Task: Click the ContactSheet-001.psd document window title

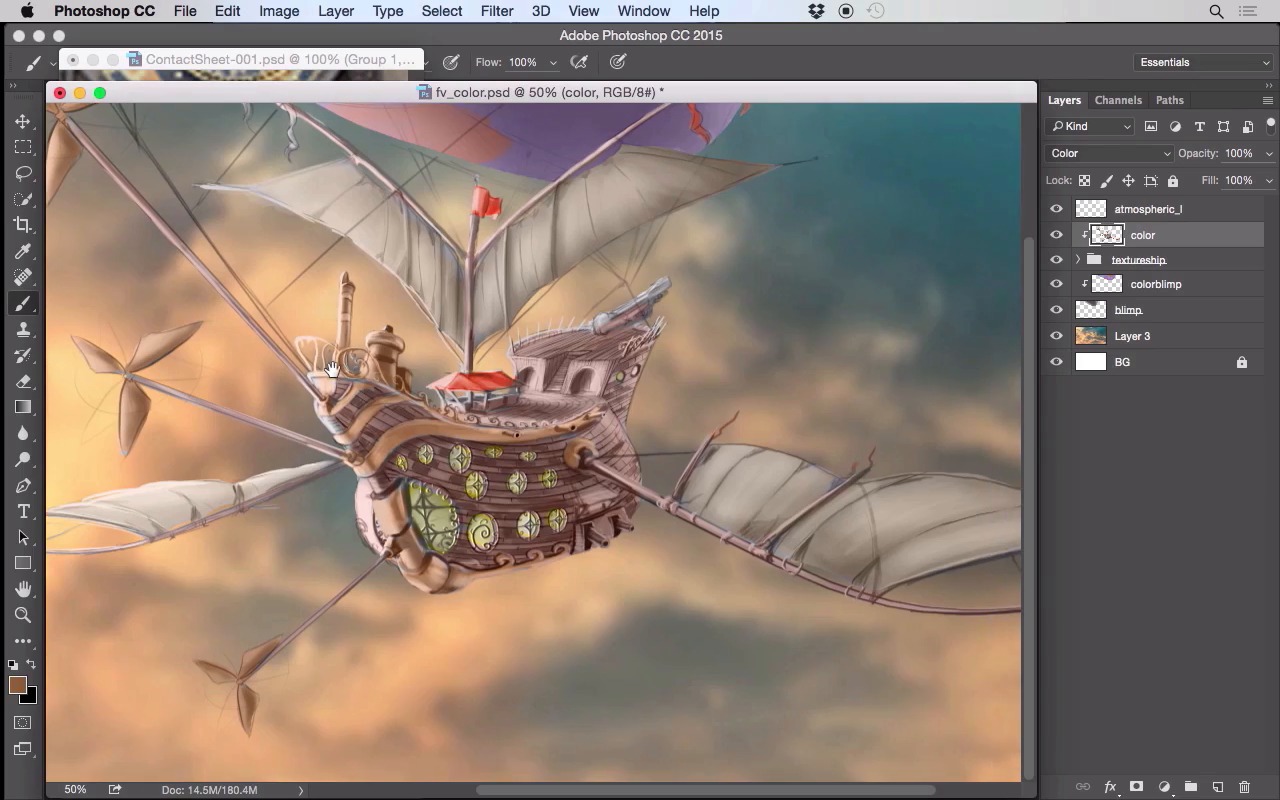Action: tap(280, 59)
